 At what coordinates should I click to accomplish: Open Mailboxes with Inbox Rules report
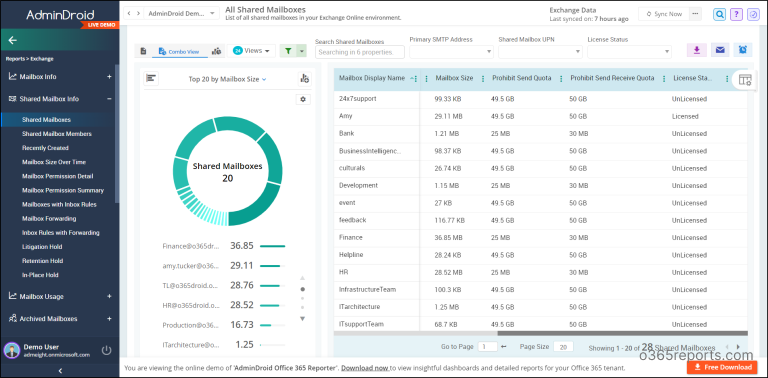[59, 204]
